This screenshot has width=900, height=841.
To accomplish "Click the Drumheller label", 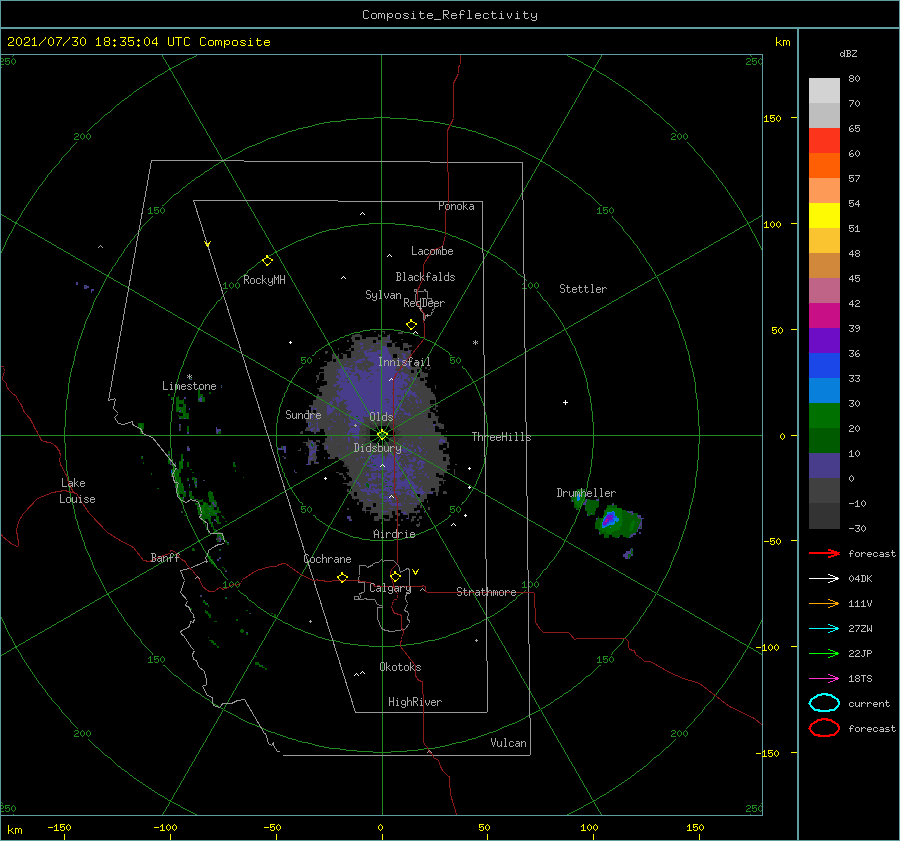I will click(x=586, y=493).
